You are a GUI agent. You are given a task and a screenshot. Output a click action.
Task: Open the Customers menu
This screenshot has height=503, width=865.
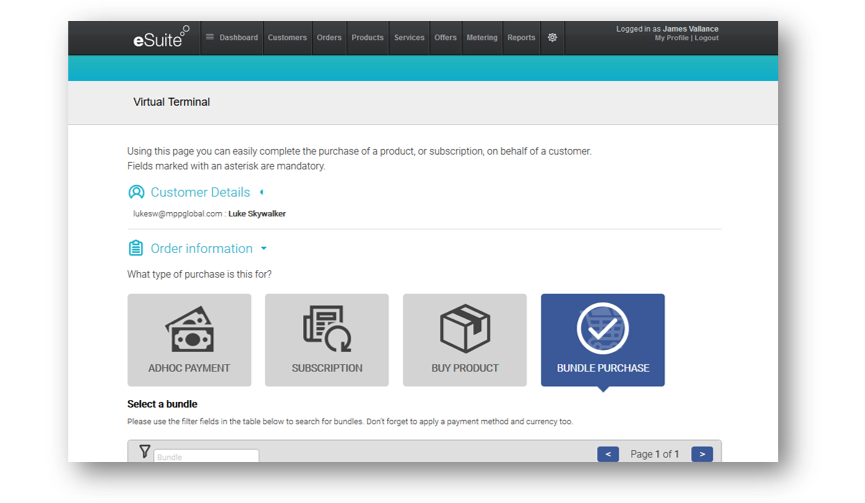coord(287,38)
